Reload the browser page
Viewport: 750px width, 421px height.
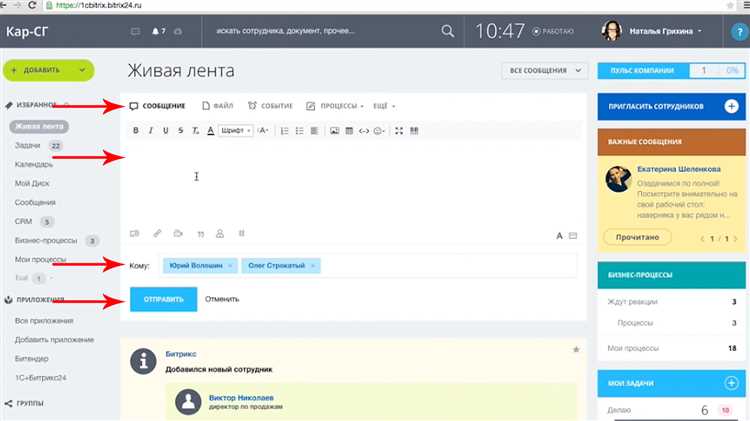pos(32,5)
